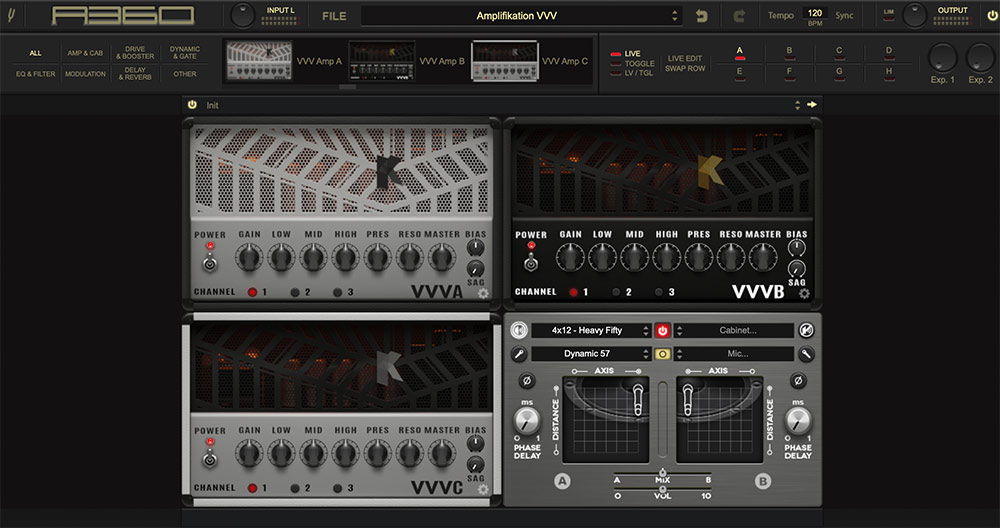Screen dimensions: 1000x528
Task: Show ALL effect categories
Action: [x=35, y=53]
